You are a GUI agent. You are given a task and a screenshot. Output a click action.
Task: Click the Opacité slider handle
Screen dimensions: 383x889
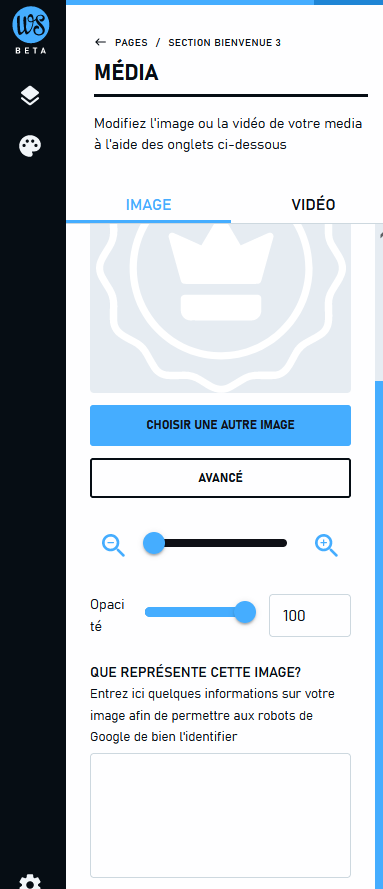[245, 612]
